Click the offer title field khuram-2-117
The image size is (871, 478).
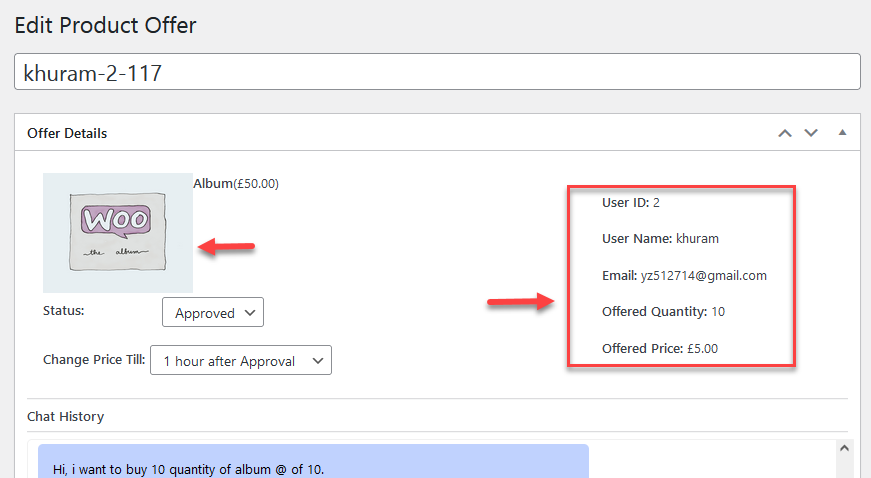[x=437, y=72]
